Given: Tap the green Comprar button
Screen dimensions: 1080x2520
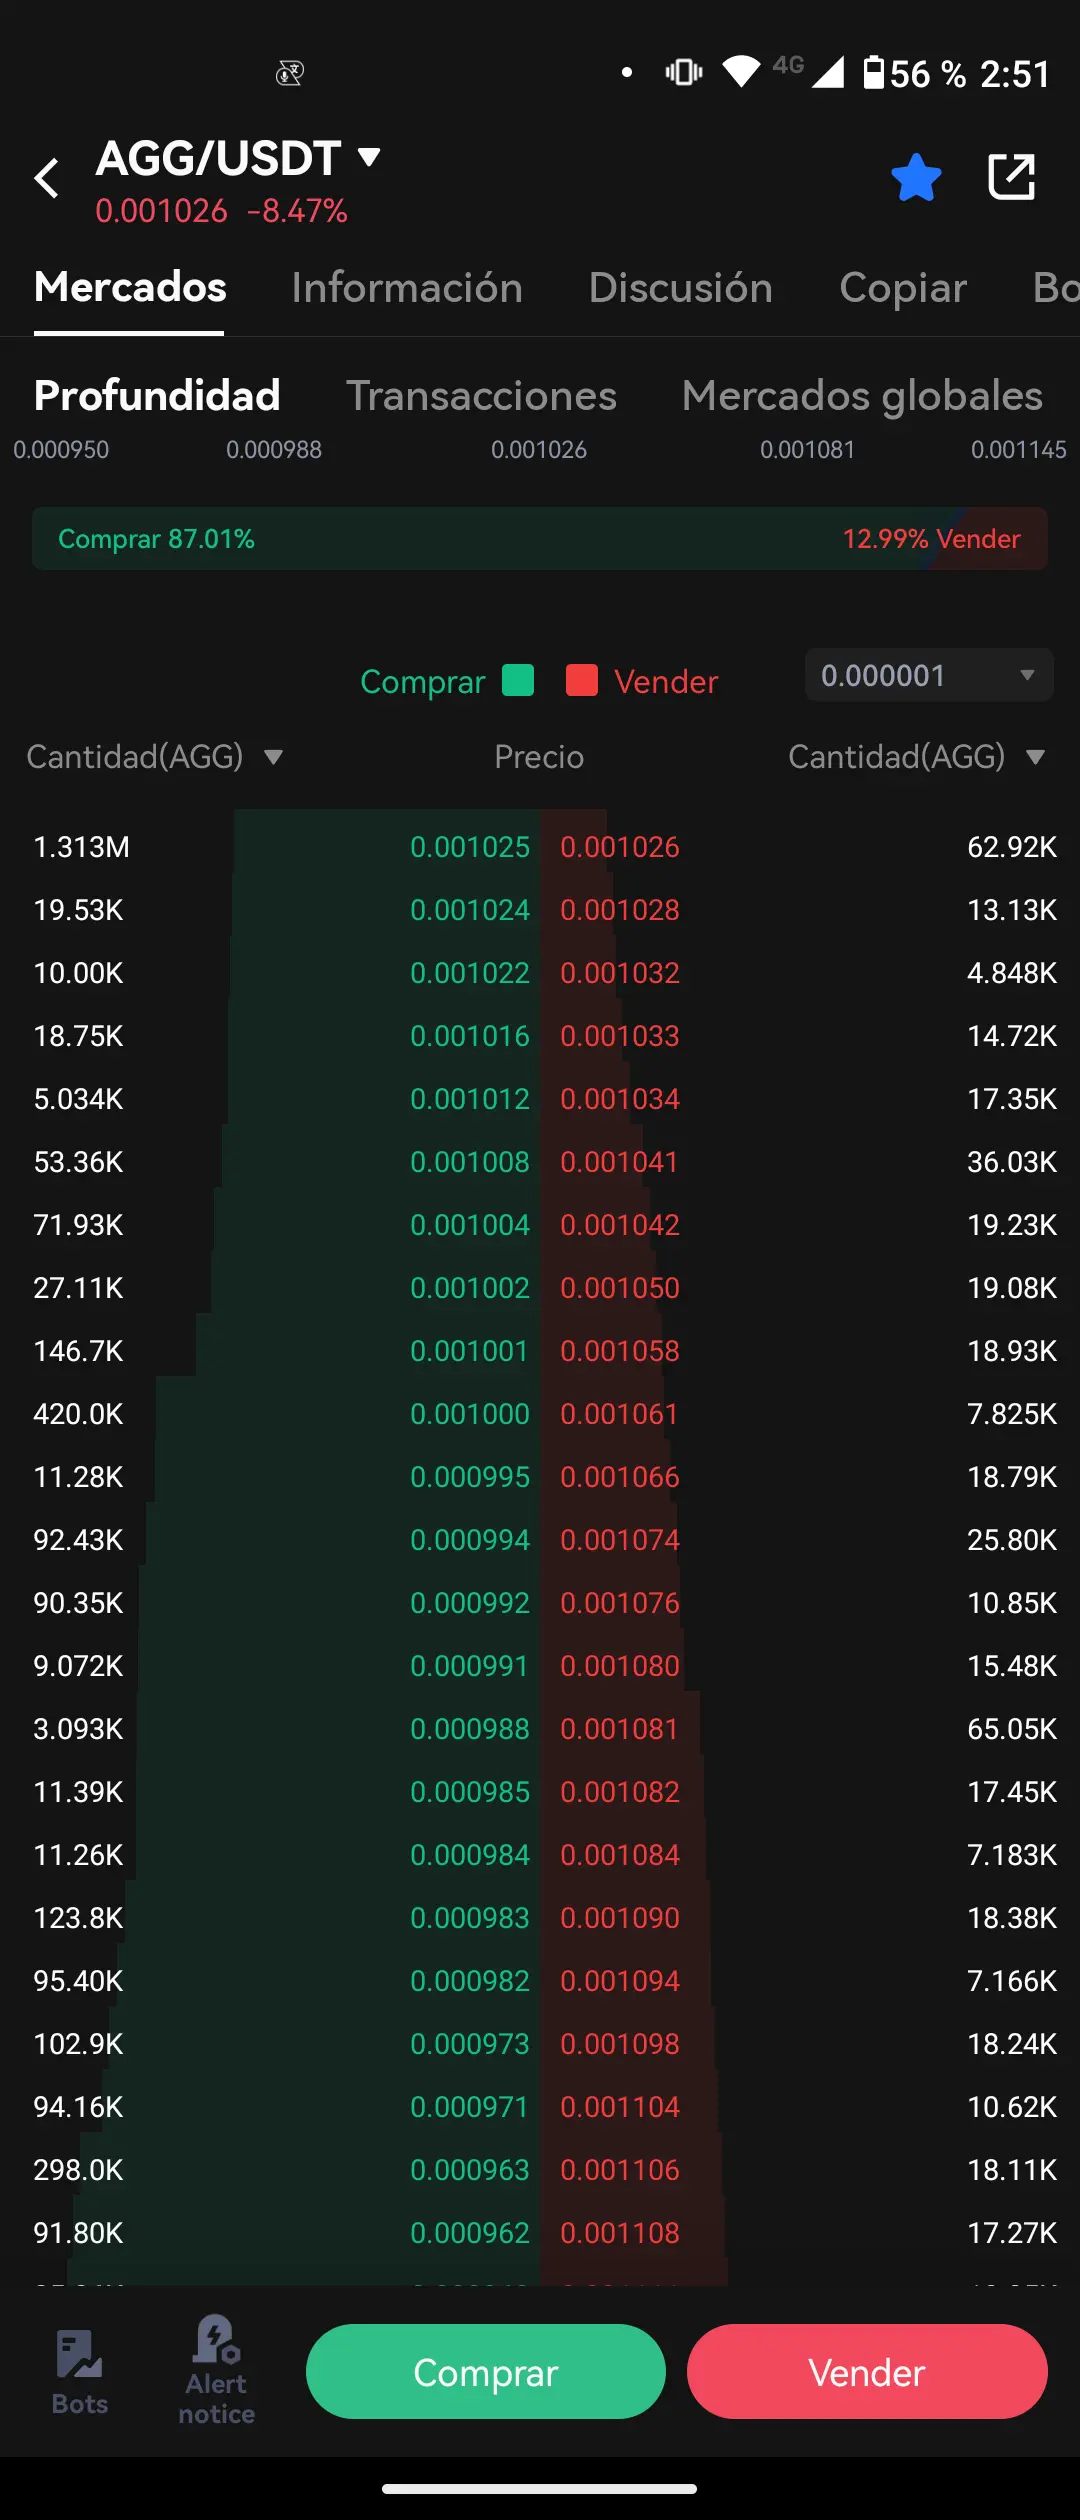Looking at the screenshot, I should (486, 2371).
